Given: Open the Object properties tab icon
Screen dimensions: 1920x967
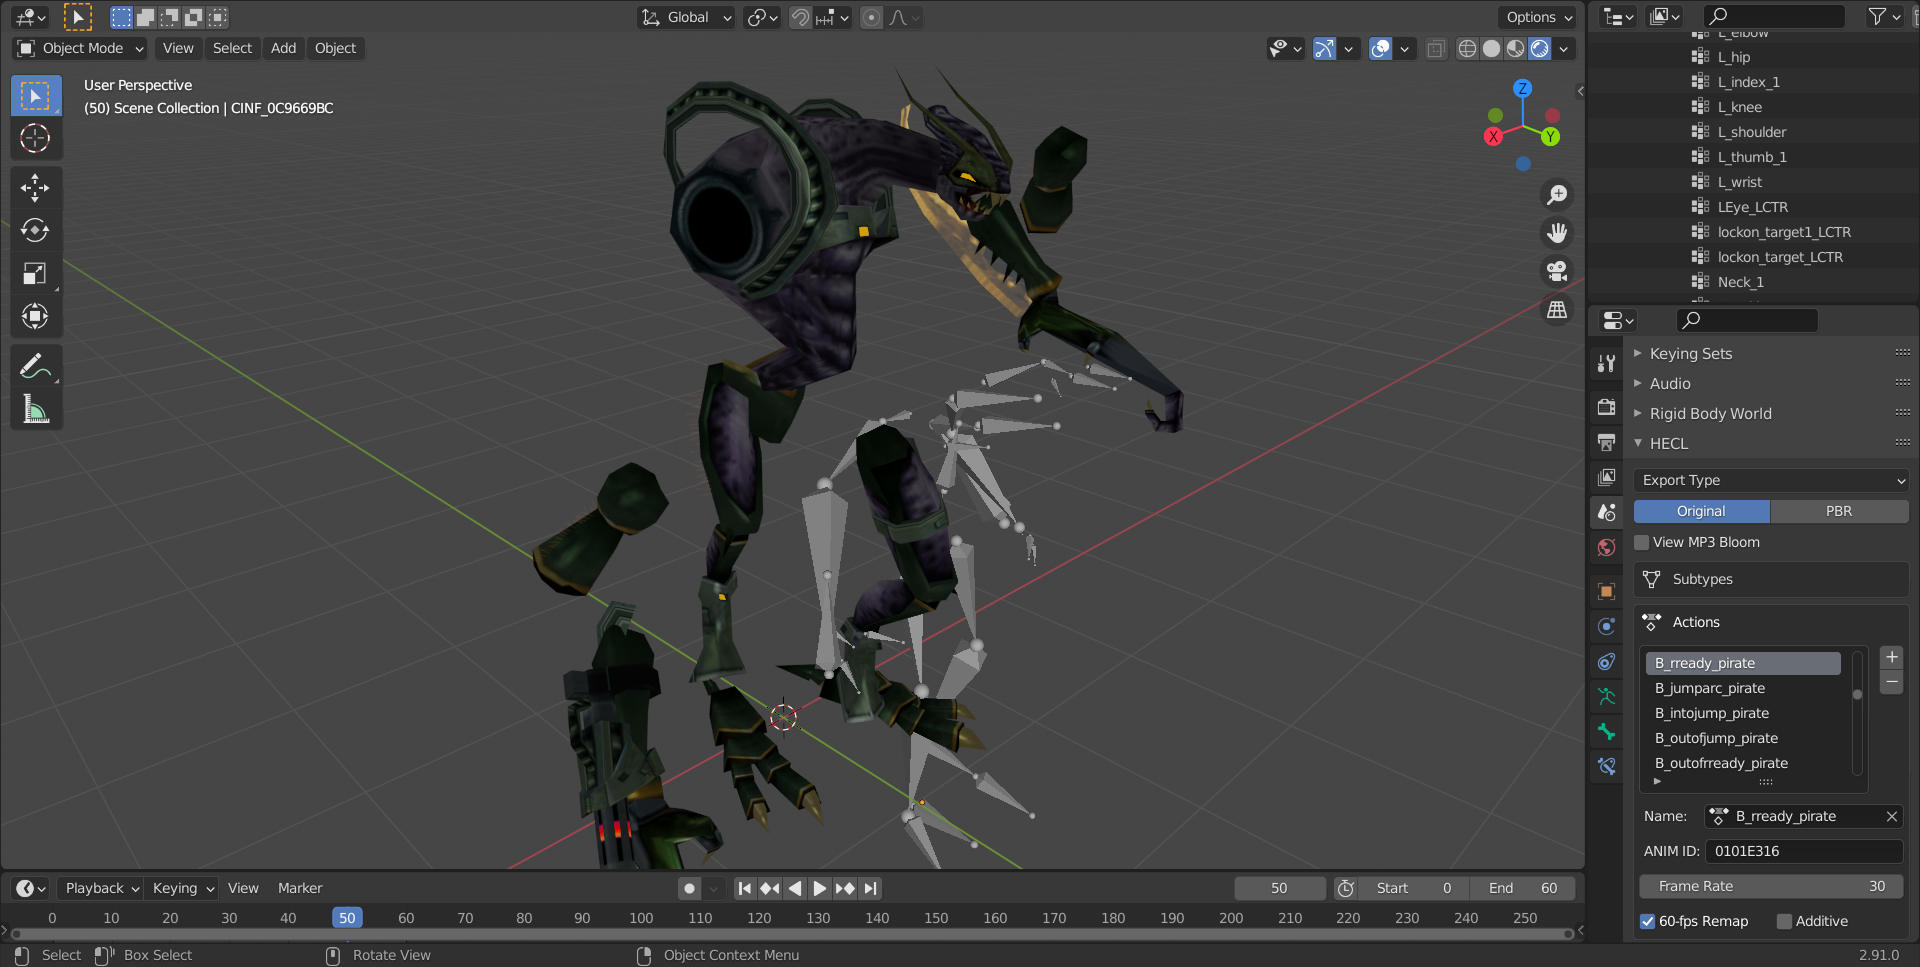Looking at the screenshot, I should 1607,591.
